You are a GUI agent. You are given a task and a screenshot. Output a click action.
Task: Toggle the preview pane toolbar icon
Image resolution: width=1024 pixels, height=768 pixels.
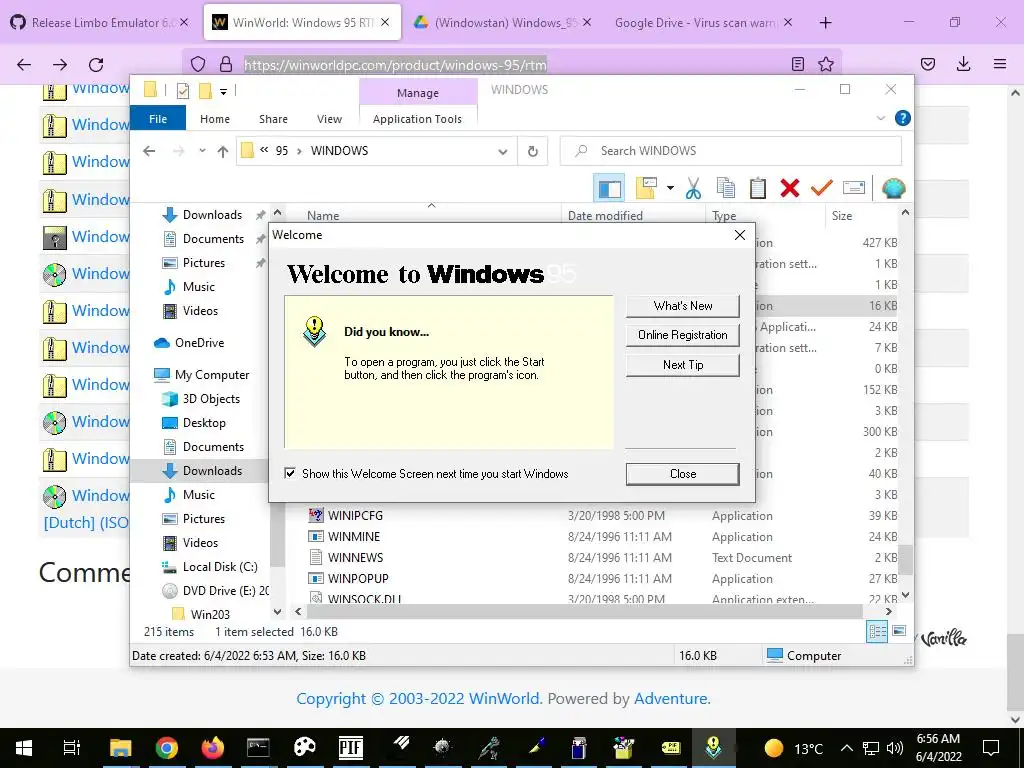click(609, 189)
